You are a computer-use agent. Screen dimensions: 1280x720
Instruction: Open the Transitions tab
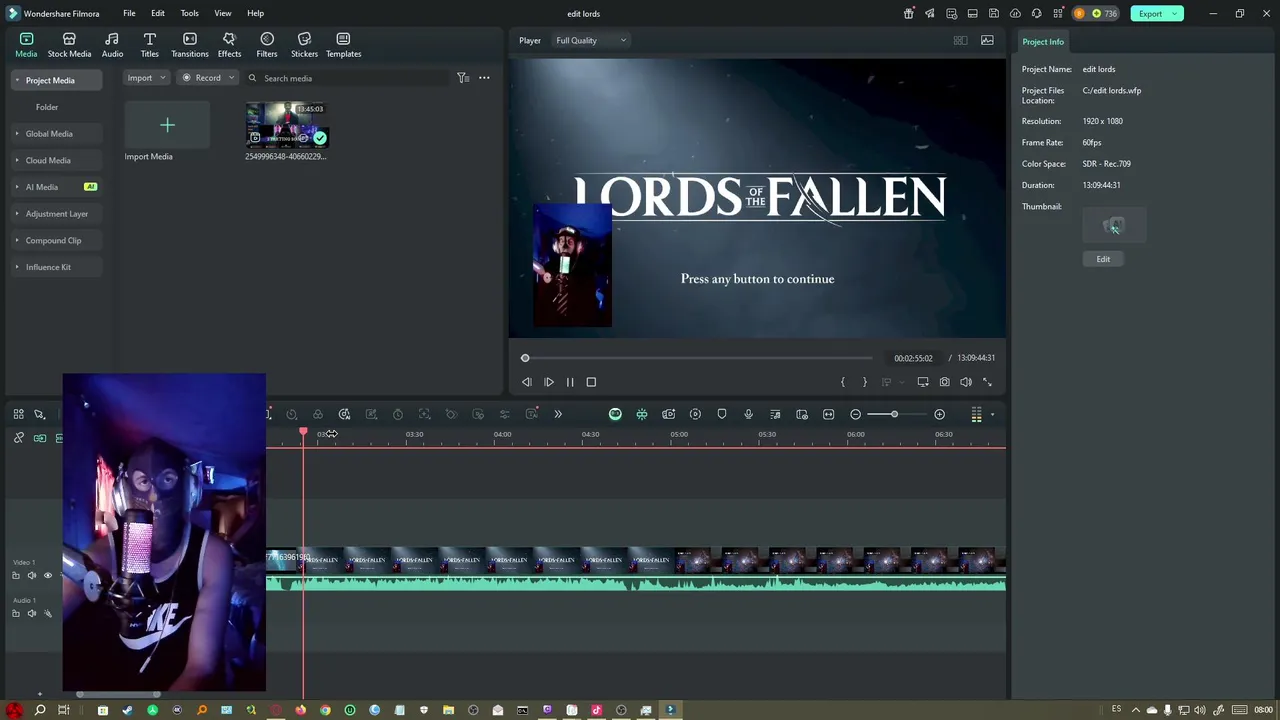click(x=190, y=46)
